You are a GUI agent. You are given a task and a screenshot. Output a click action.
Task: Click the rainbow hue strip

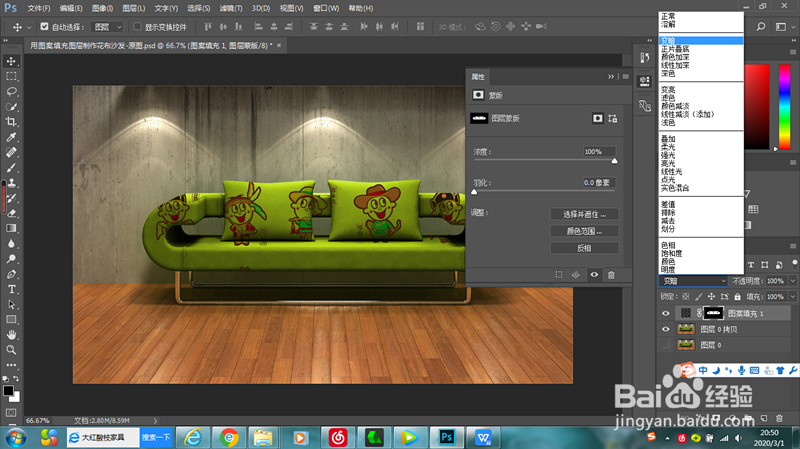click(x=785, y=107)
